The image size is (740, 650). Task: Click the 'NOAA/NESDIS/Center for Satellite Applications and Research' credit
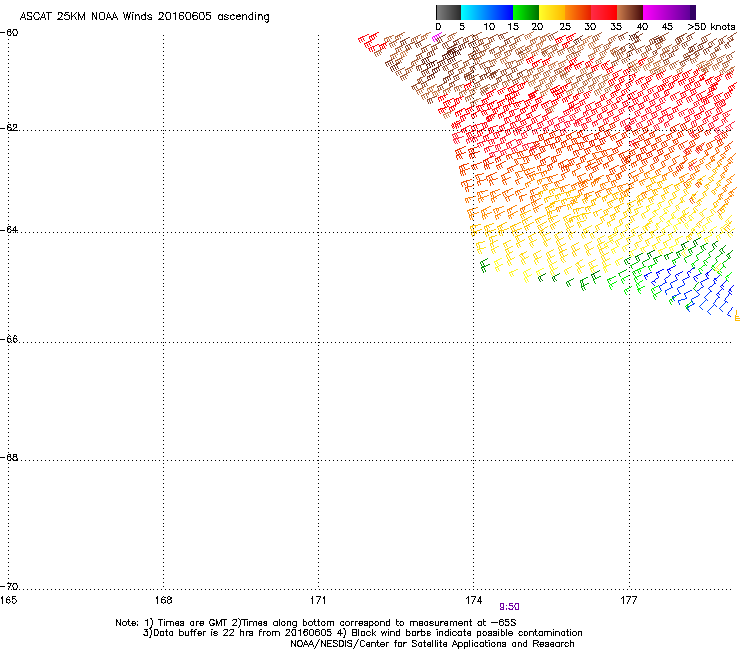(x=432, y=644)
